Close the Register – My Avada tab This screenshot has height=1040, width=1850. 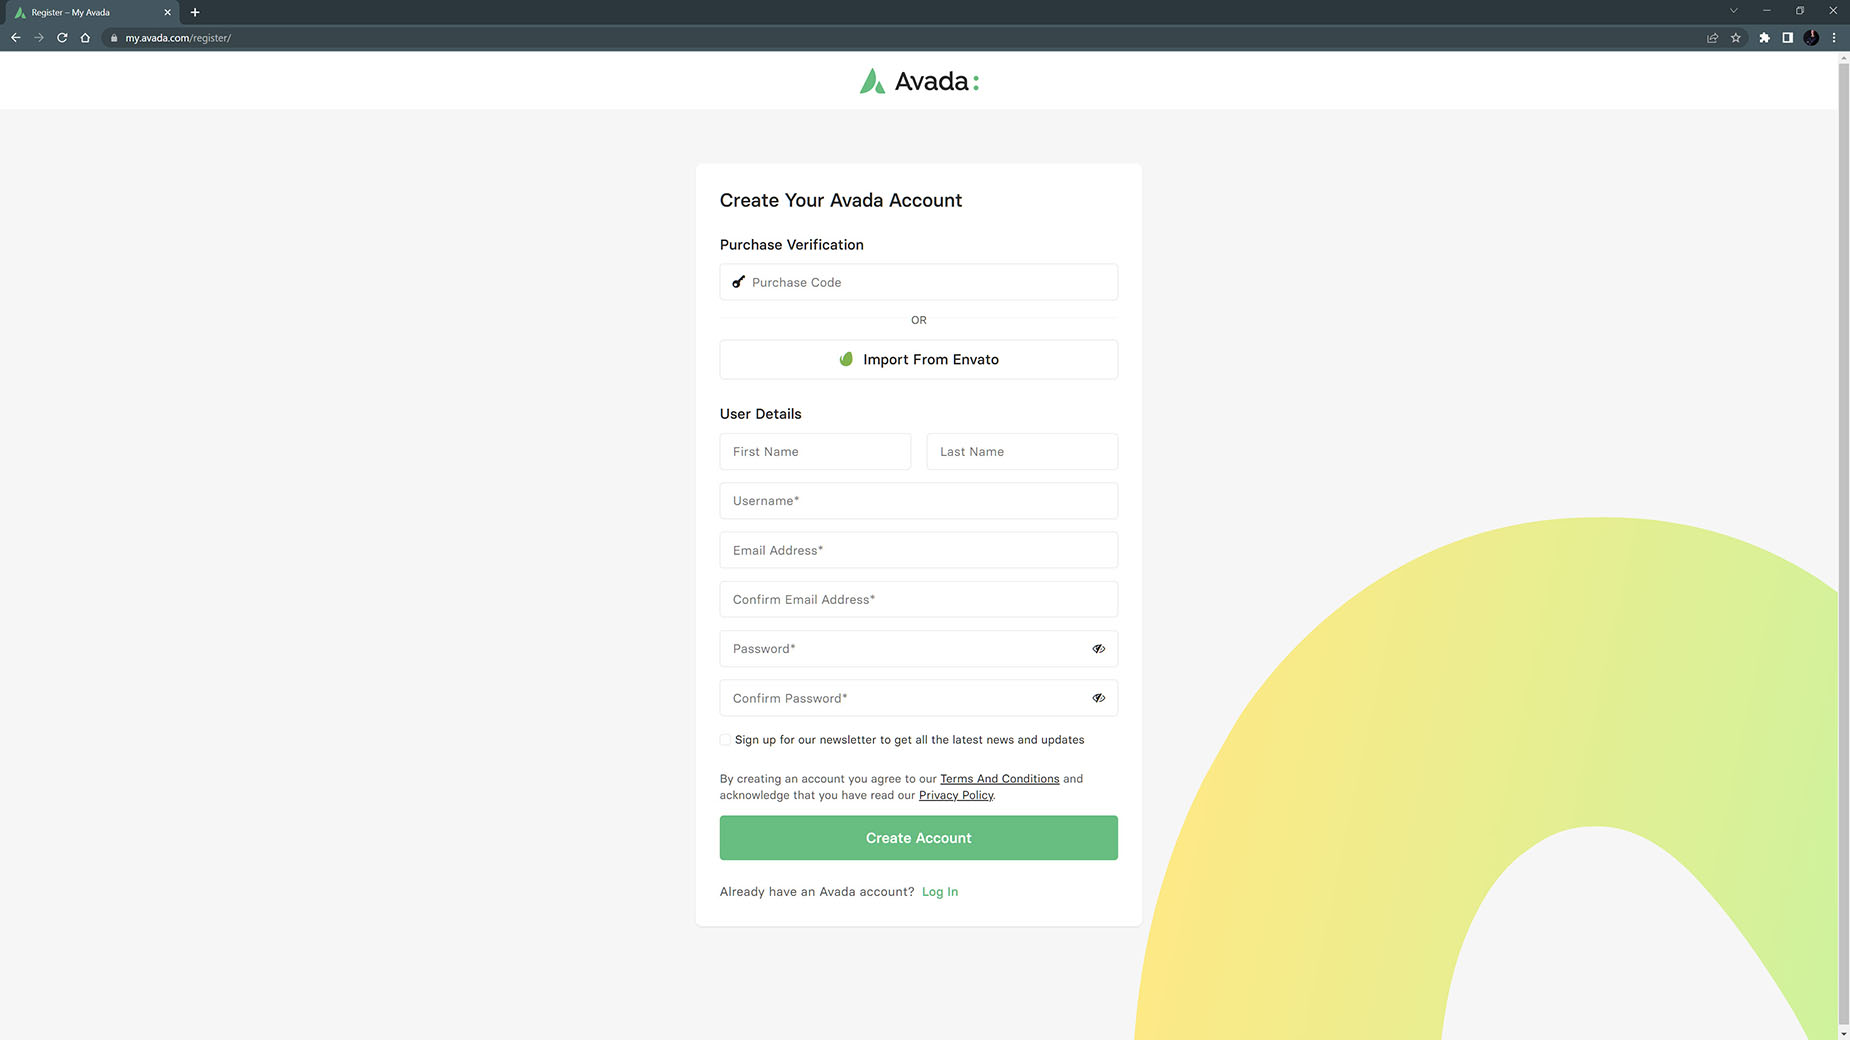(167, 12)
